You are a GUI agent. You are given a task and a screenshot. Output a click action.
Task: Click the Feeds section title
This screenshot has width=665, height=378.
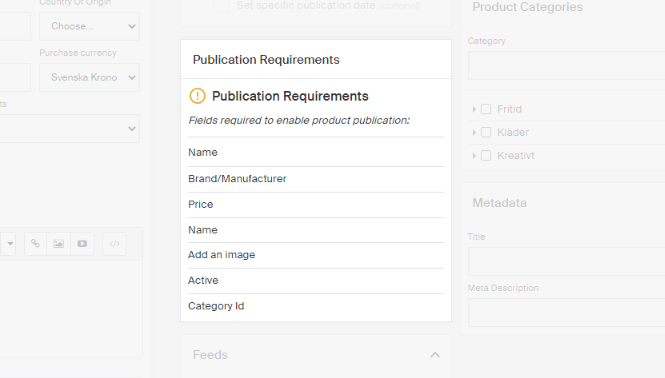(x=210, y=355)
